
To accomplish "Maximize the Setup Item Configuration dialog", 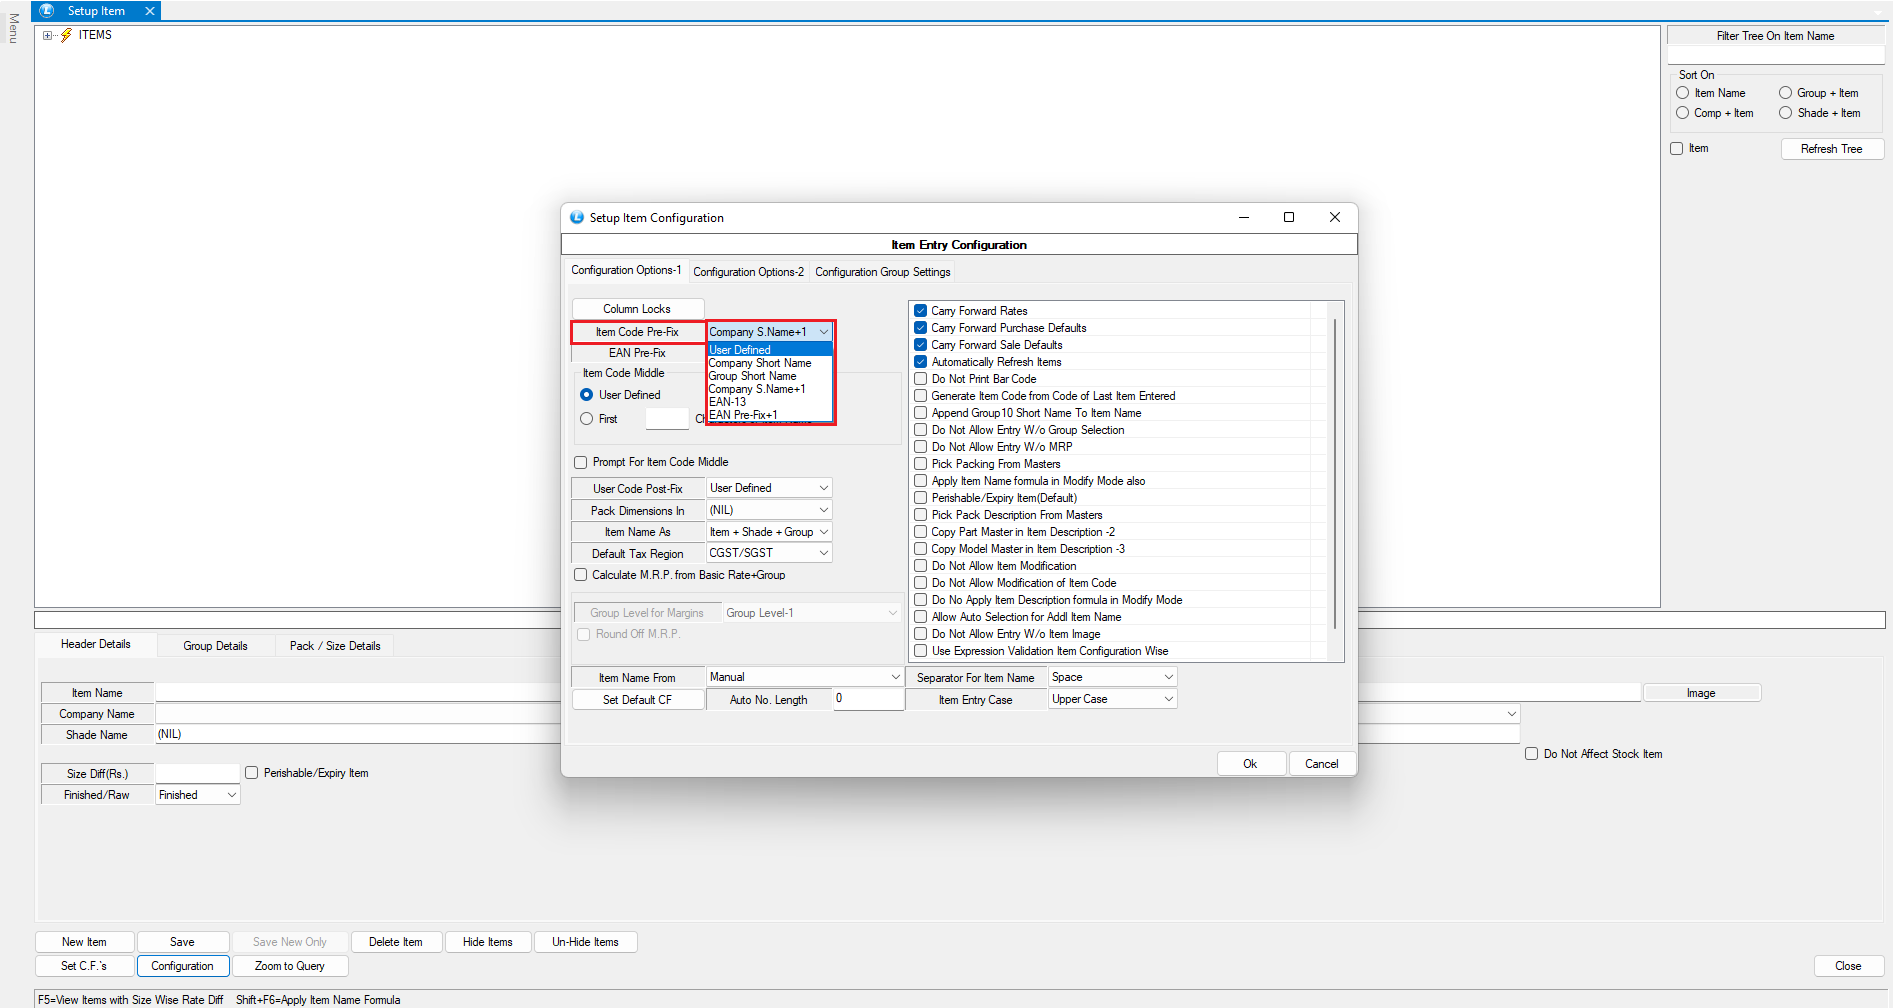I will click(x=1289, y=217).
